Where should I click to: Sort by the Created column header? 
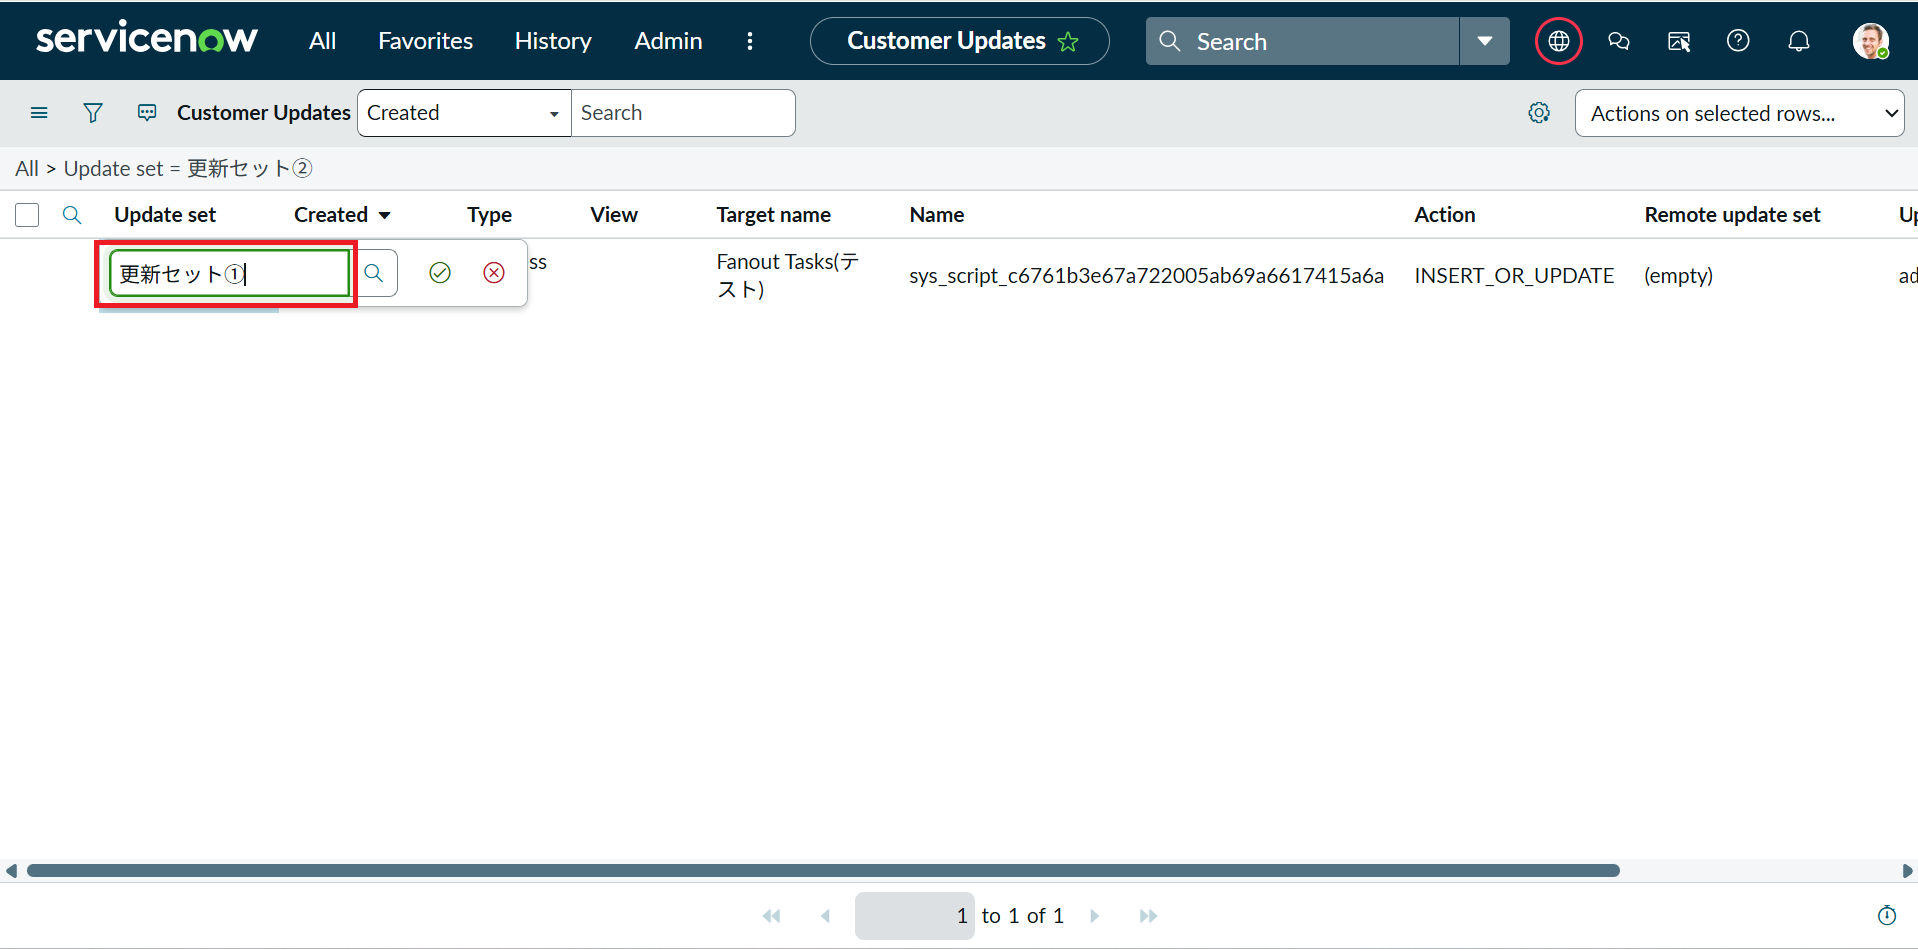pos(331,215)
